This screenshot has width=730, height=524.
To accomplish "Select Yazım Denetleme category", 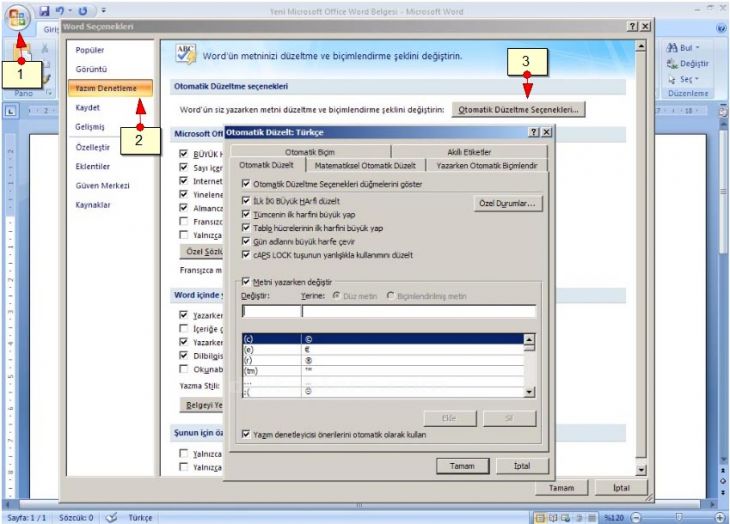I will click(110, 88).
